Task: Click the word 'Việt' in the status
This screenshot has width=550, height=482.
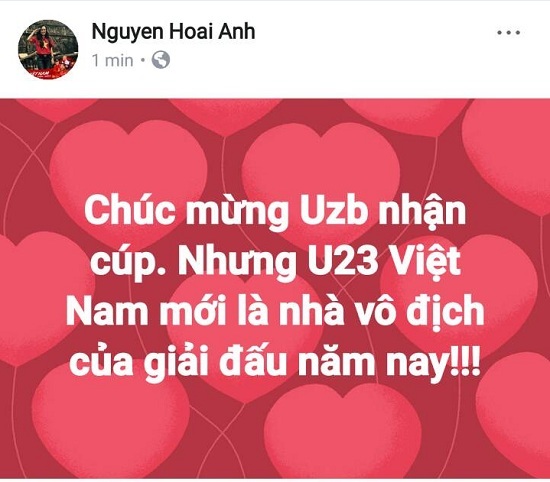Action: click(425, 262)
